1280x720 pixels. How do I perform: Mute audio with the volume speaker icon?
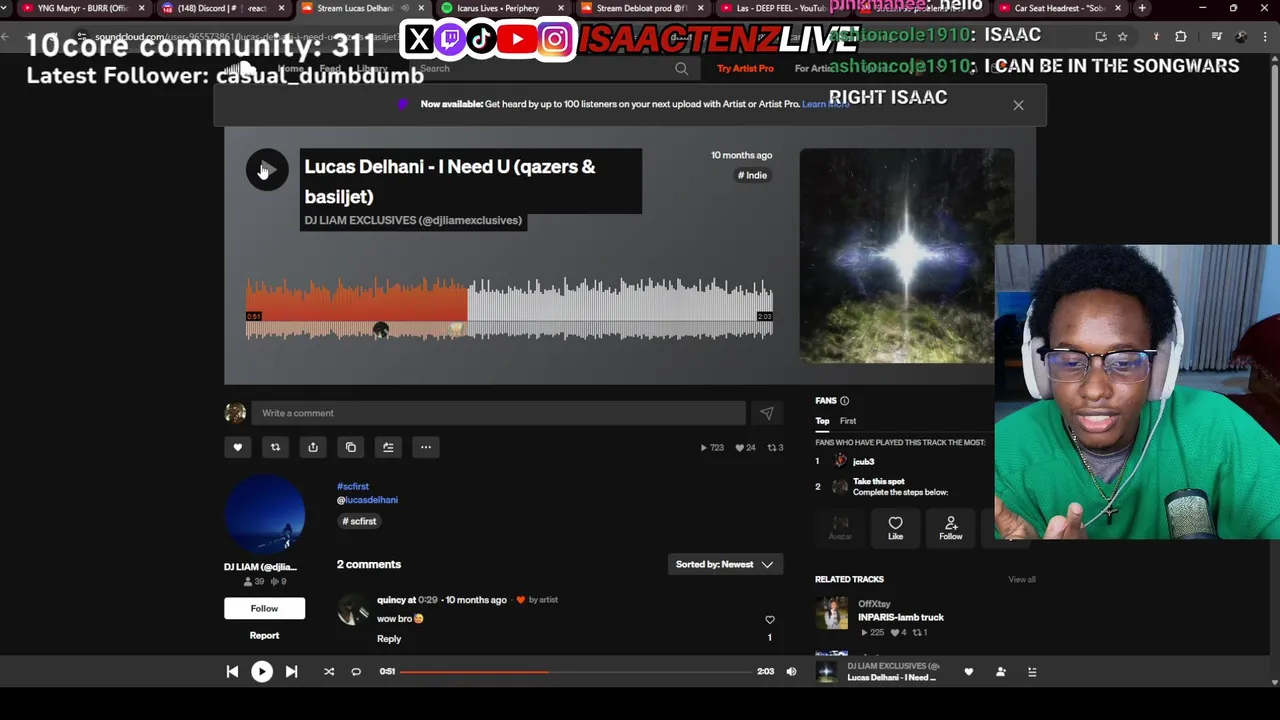[x=791, y=672]
